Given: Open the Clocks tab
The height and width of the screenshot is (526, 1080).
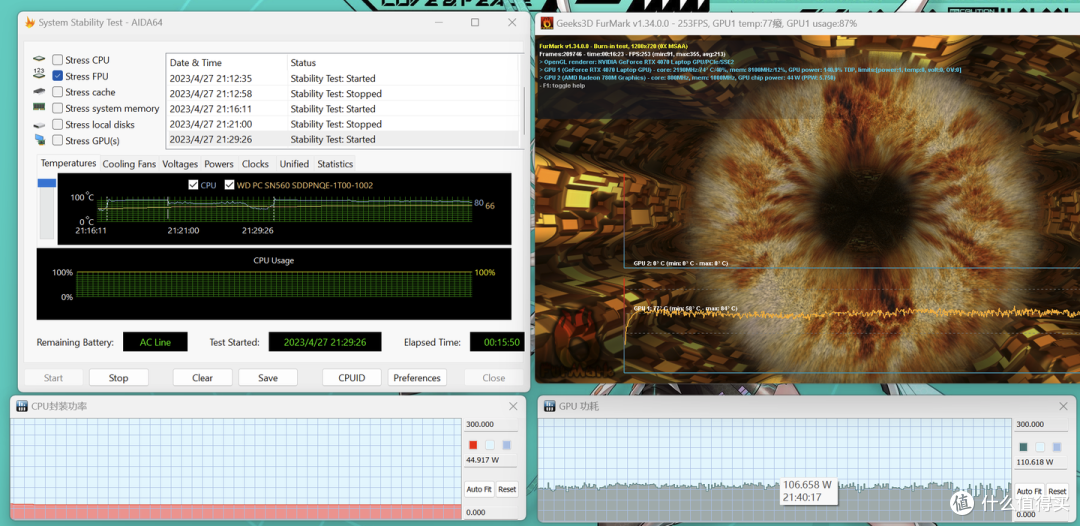Looking at the screenshot, I should point(255,164).
